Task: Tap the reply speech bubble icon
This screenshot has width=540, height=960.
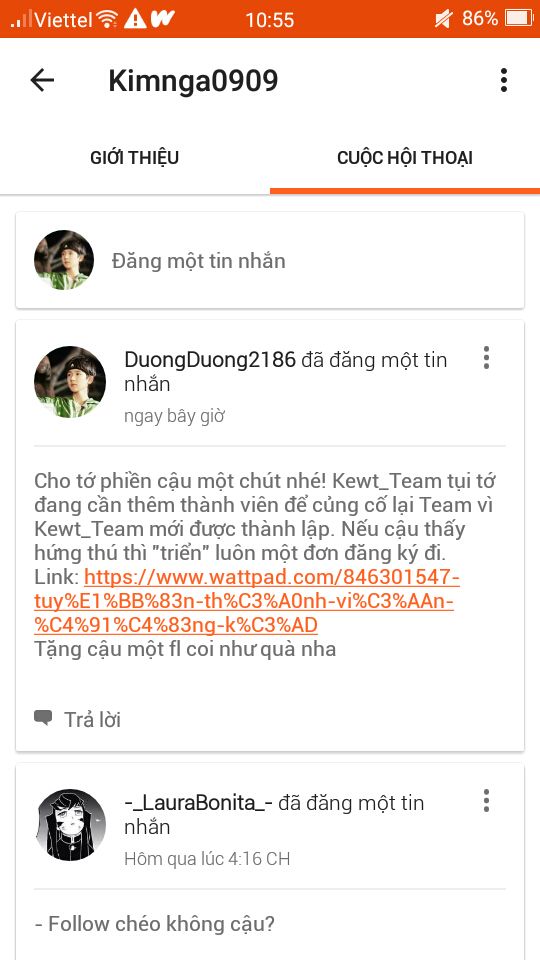Action: (x=43, y=718)
